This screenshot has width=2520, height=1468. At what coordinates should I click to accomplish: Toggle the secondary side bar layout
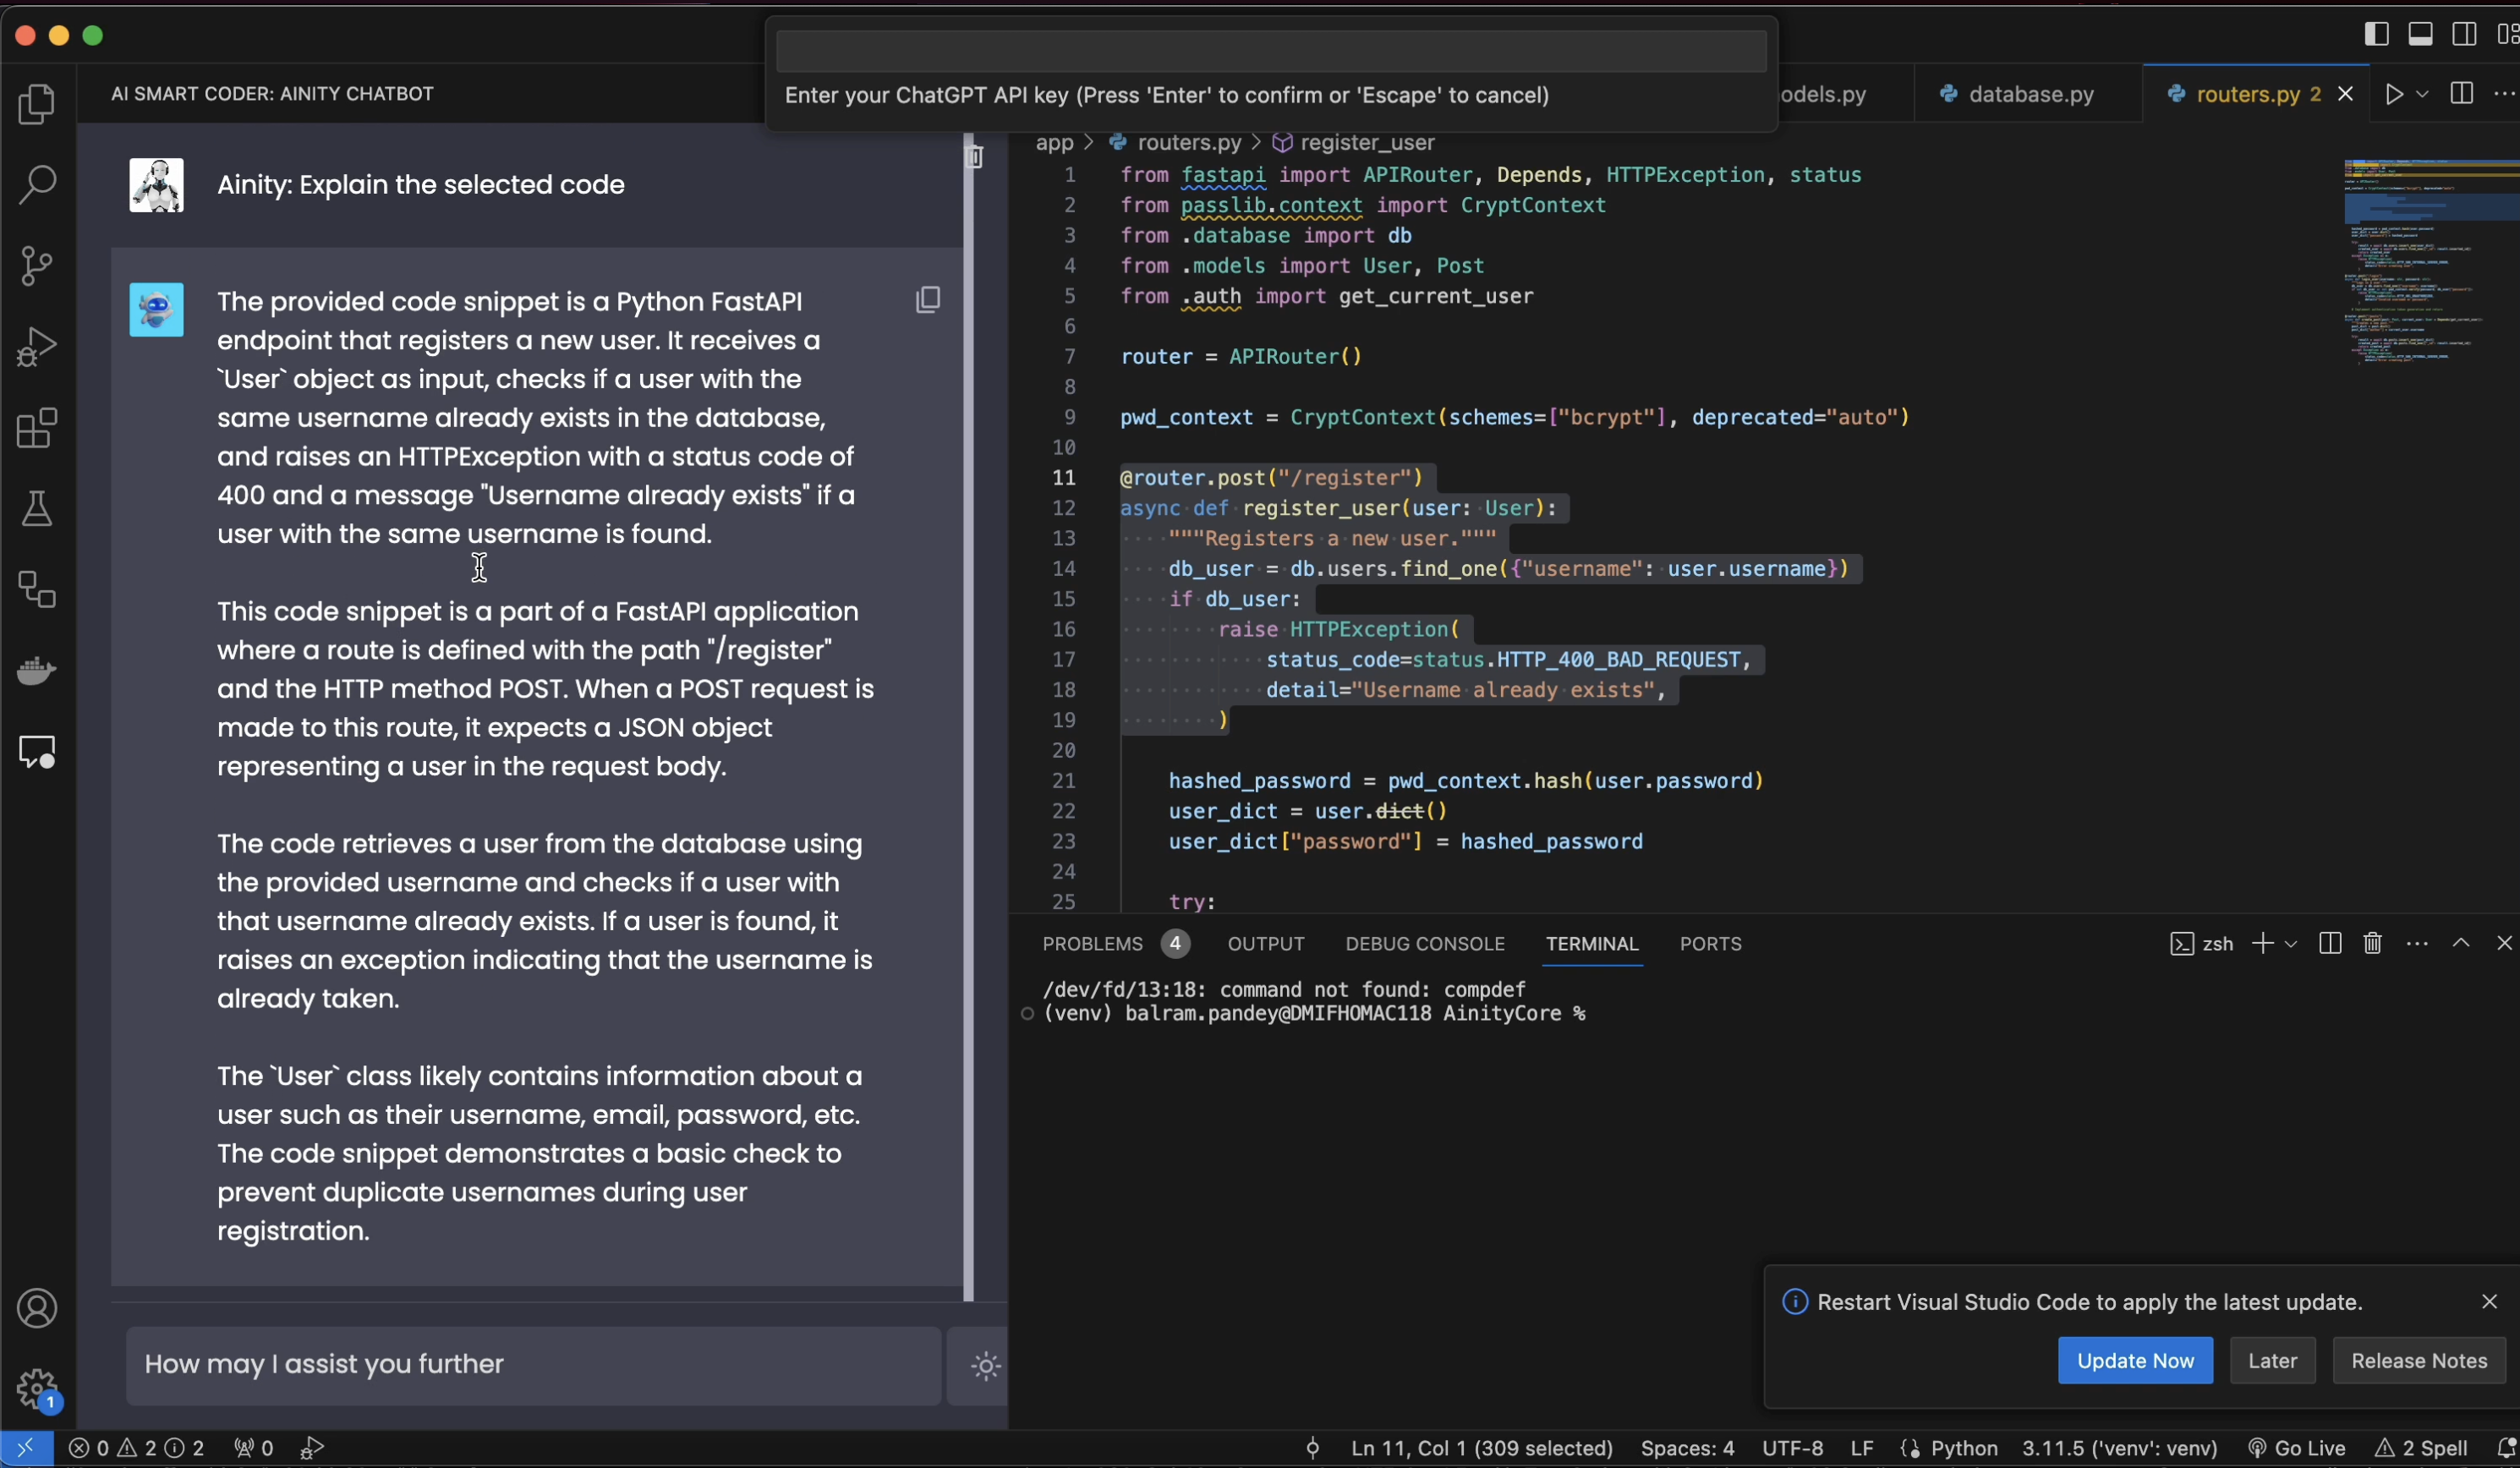tap(2464, 34)
